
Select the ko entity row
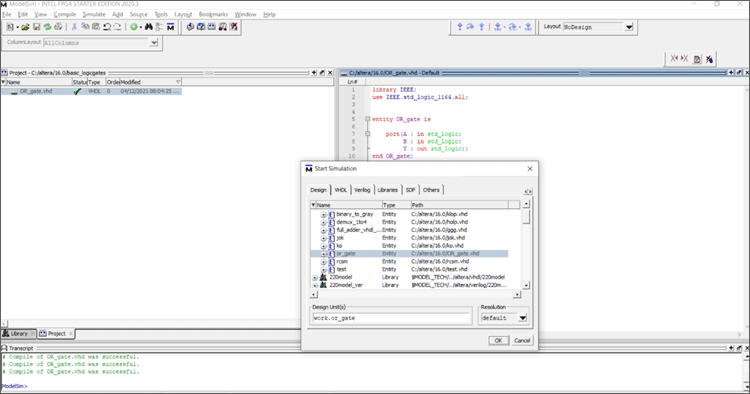click(x=409, y=246)
